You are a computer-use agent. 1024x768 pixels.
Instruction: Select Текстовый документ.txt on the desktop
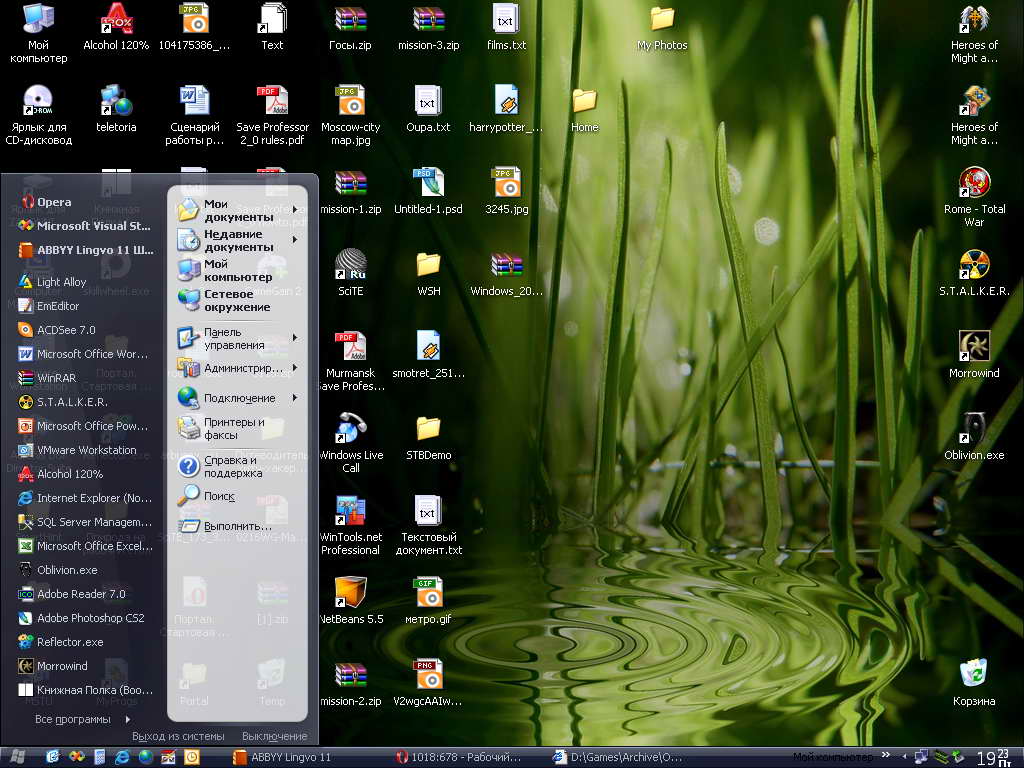point(428,525)
